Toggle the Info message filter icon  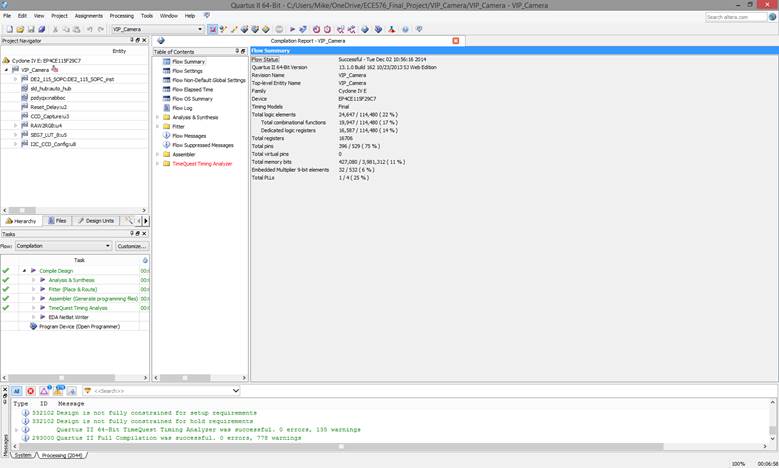tap(72, 391)
